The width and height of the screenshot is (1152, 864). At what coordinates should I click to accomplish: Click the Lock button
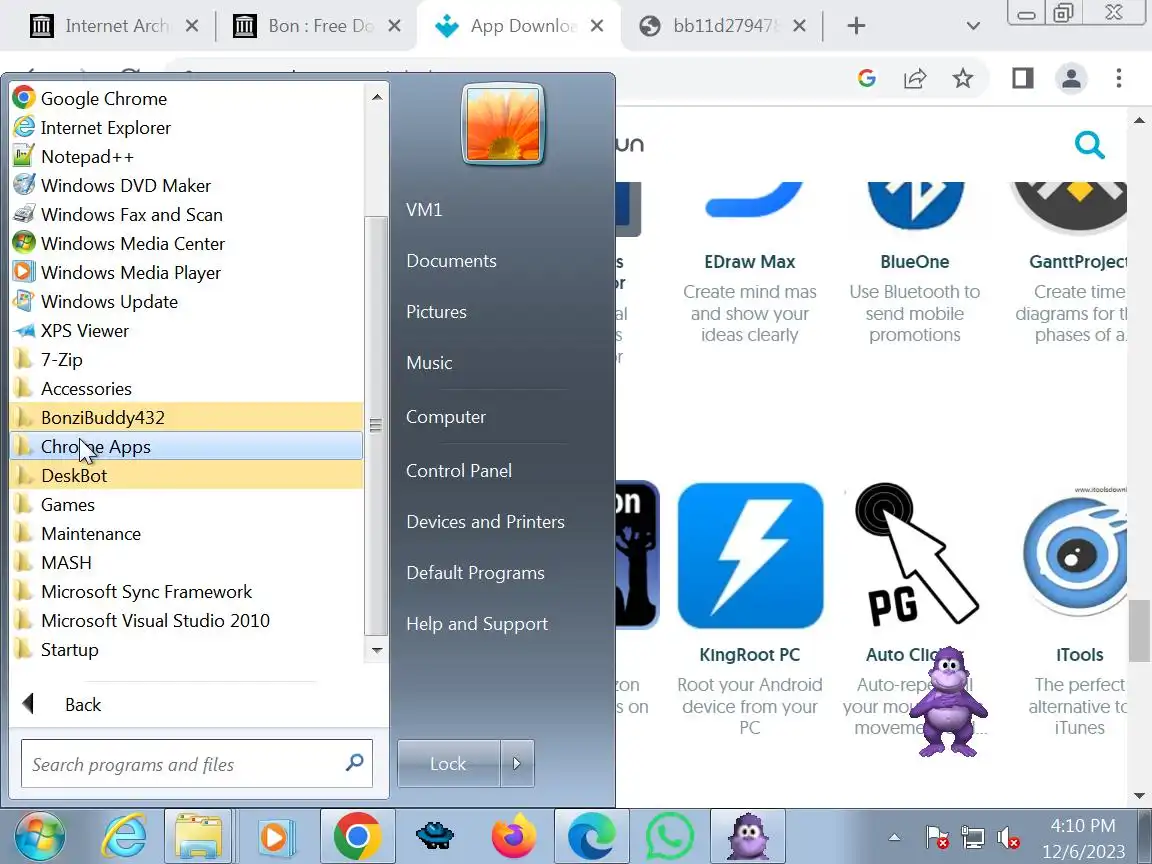click(448, 764)
